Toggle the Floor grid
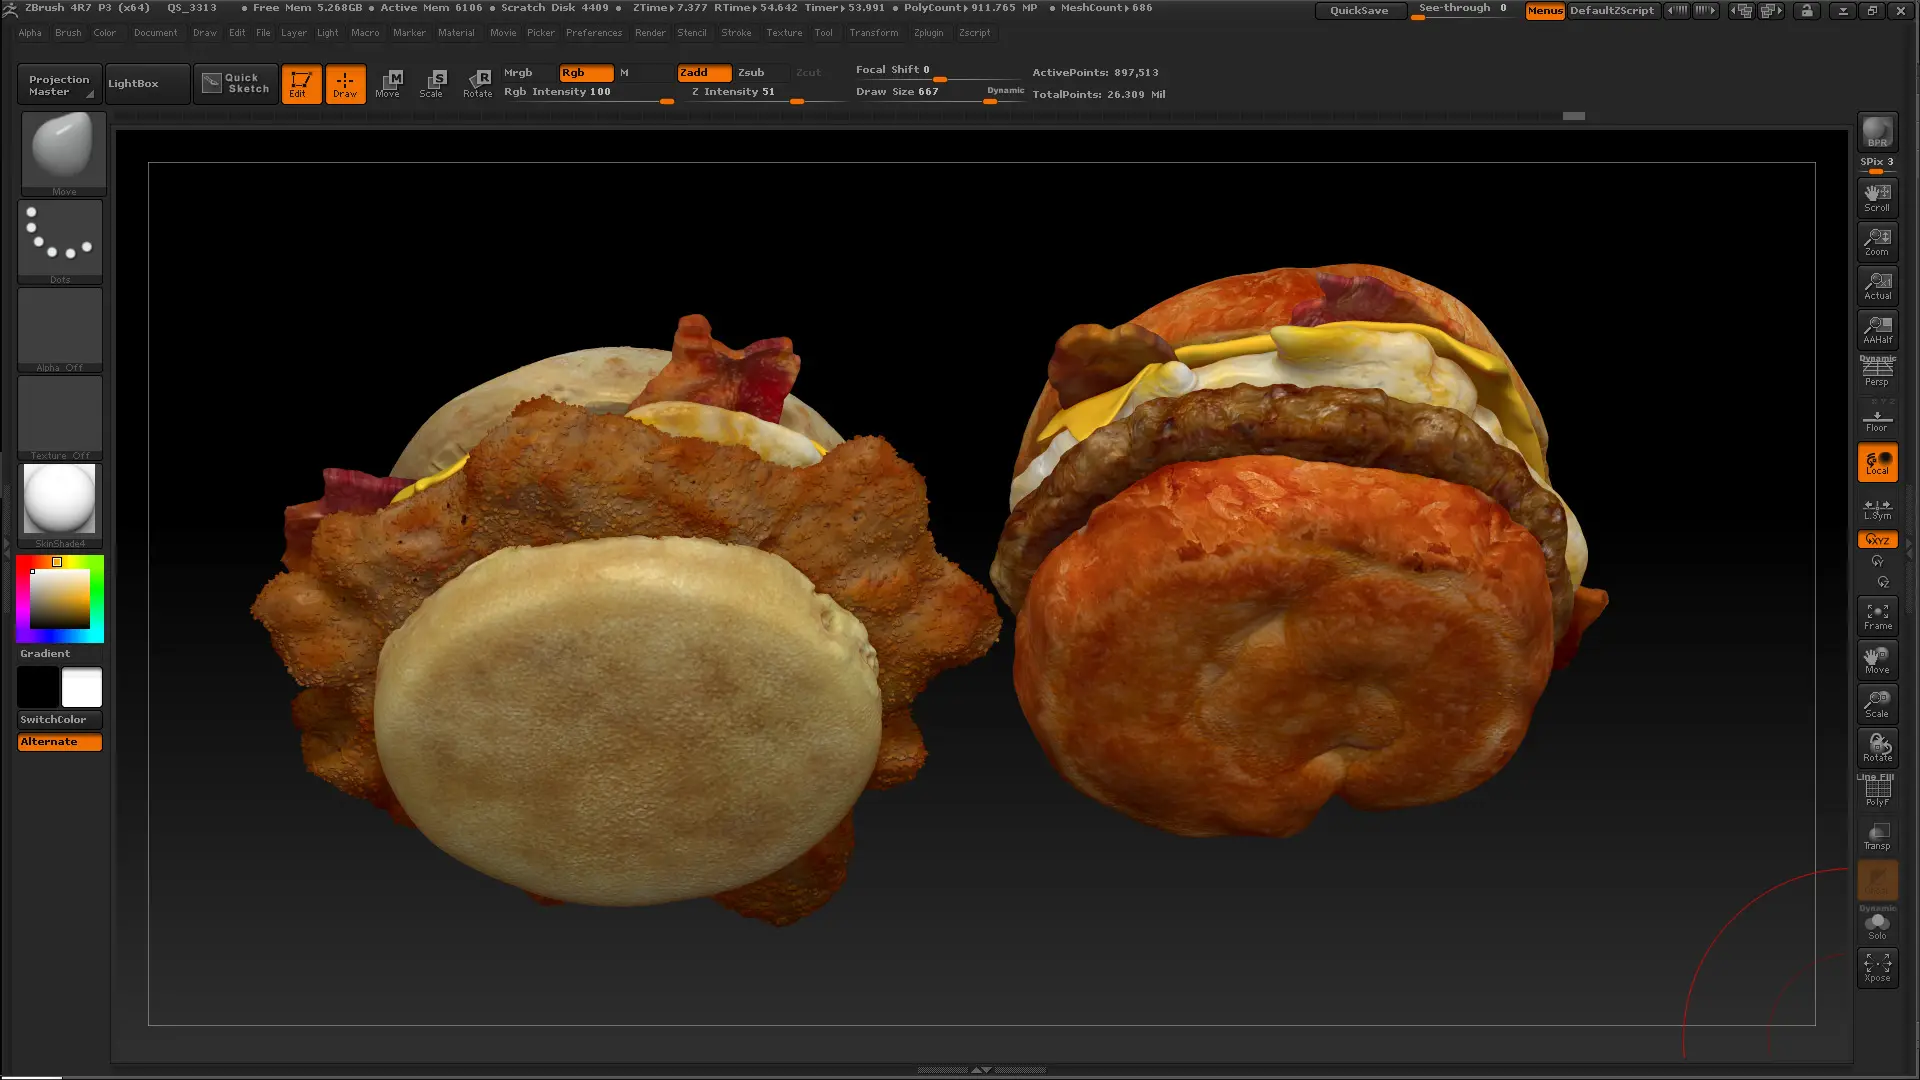 click(x=1877, y=417)
